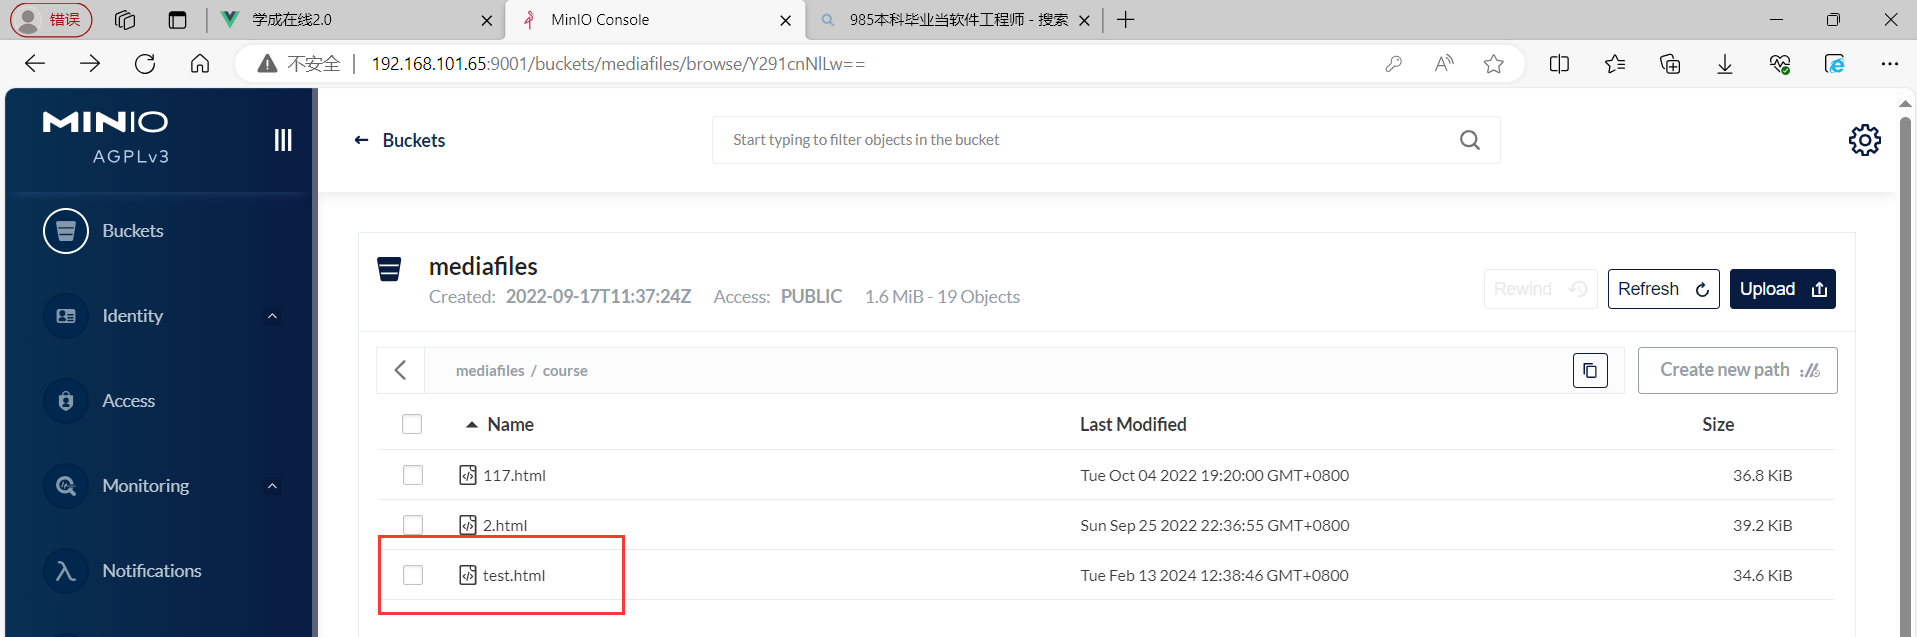Click the mediafiles breadcrumb

490,371
